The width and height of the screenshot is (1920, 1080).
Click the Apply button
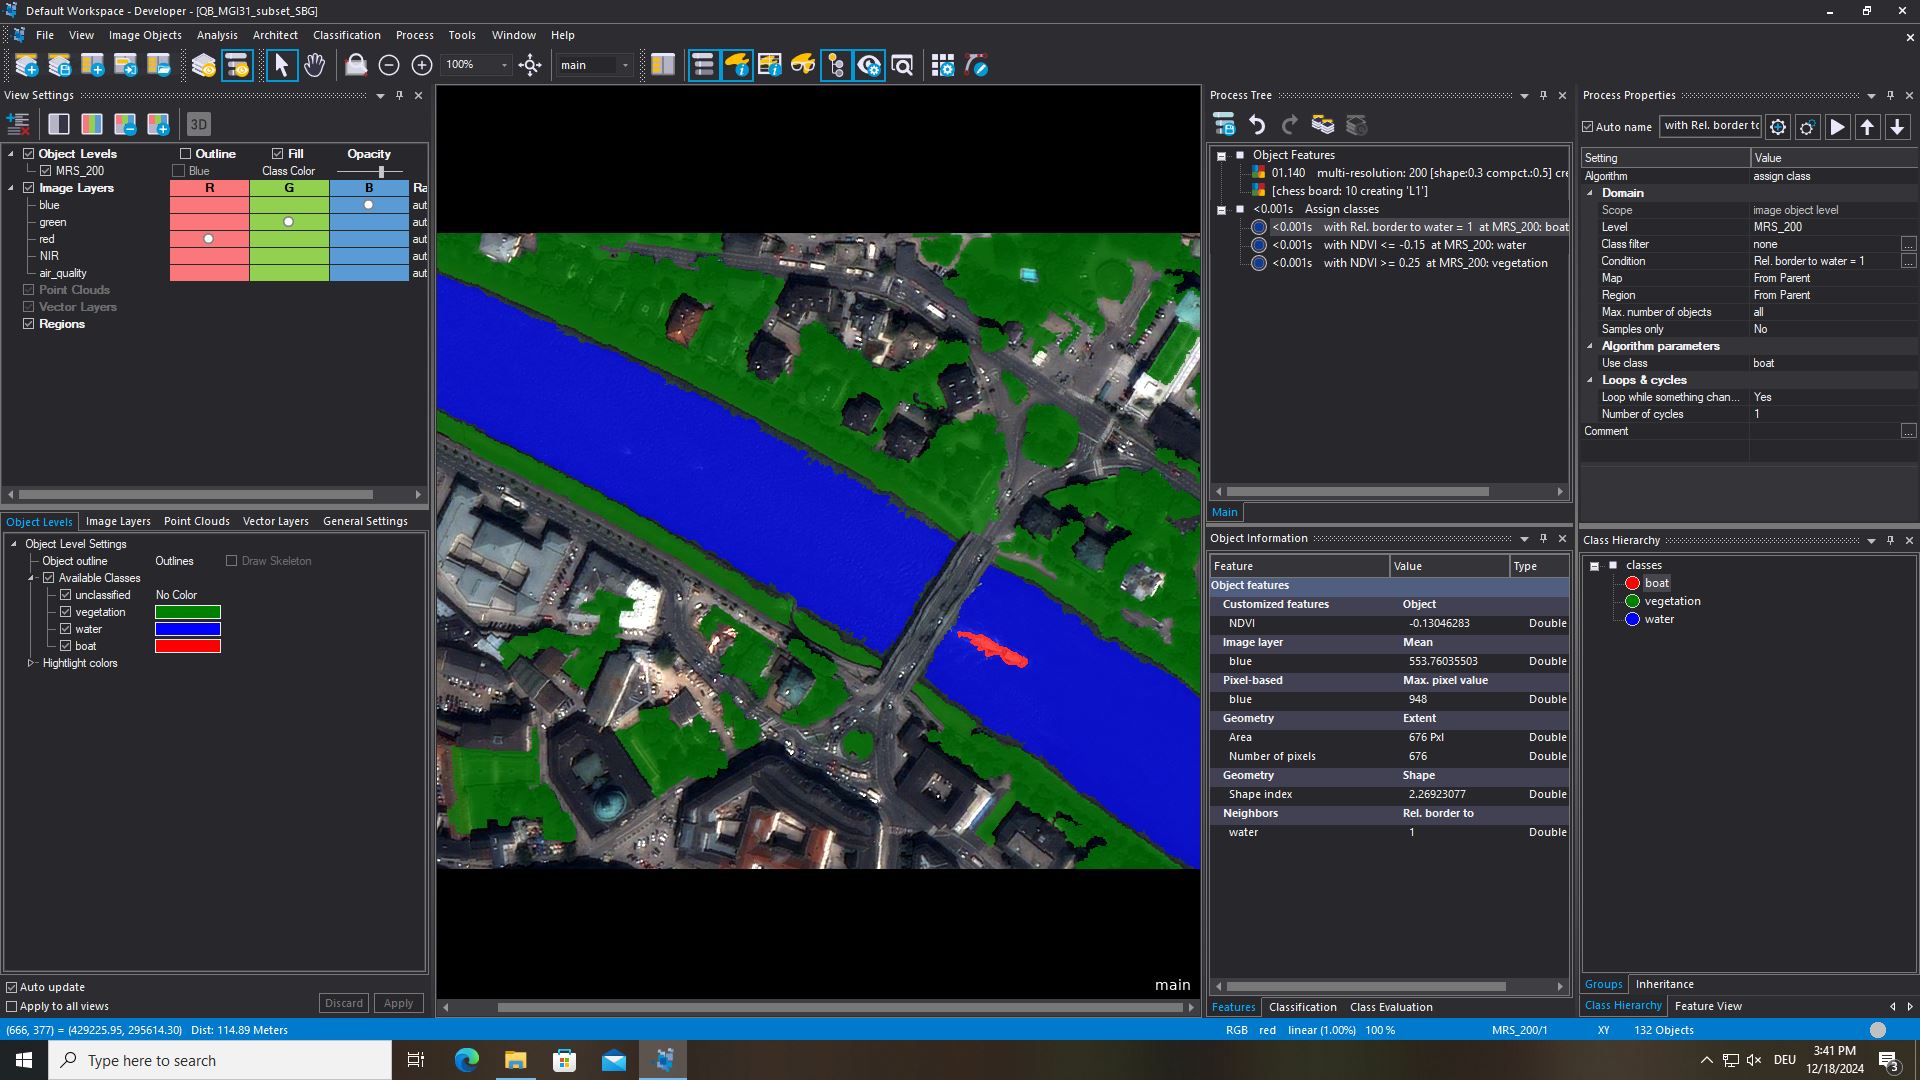[398, 1003]
